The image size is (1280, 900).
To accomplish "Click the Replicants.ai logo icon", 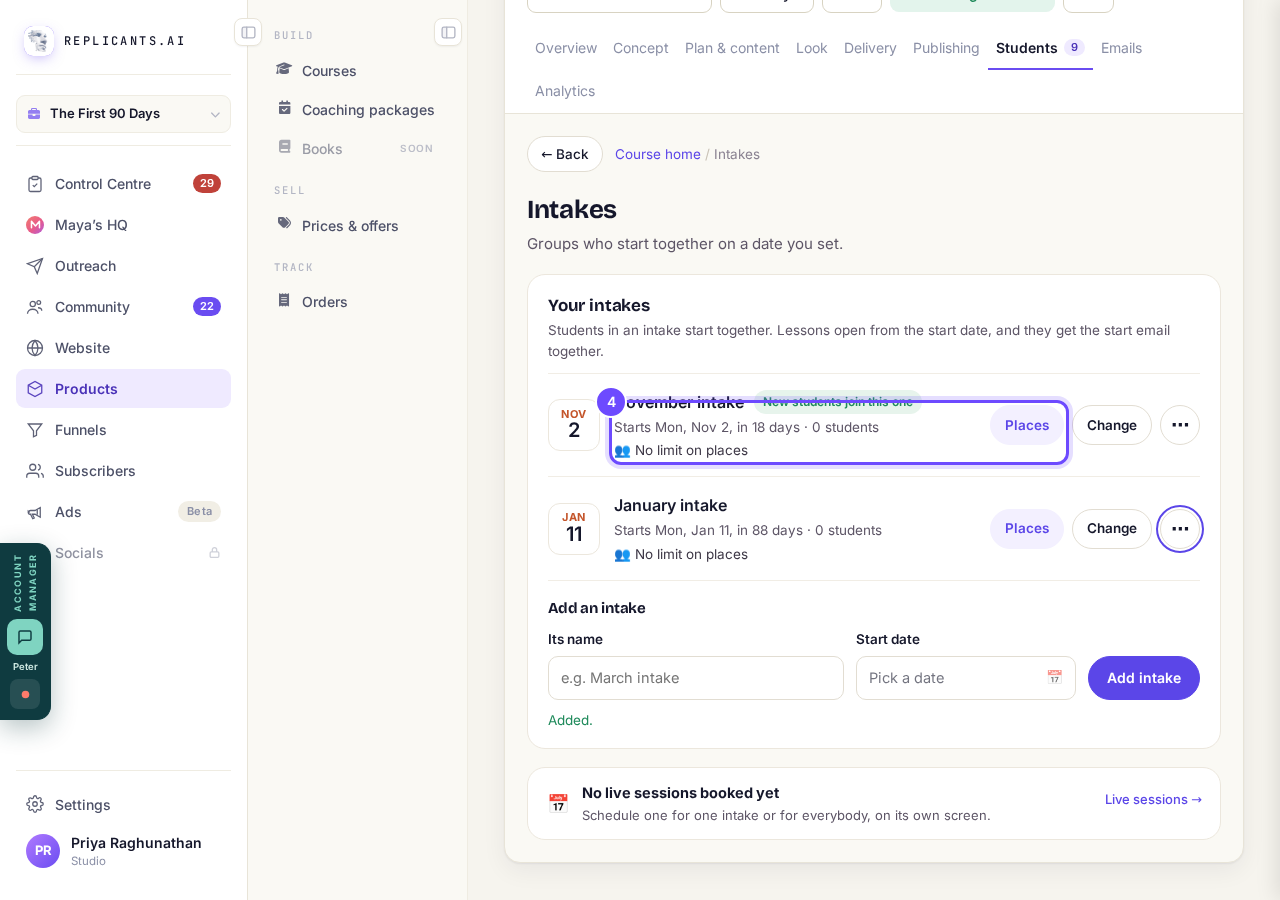I will [39, 41].
